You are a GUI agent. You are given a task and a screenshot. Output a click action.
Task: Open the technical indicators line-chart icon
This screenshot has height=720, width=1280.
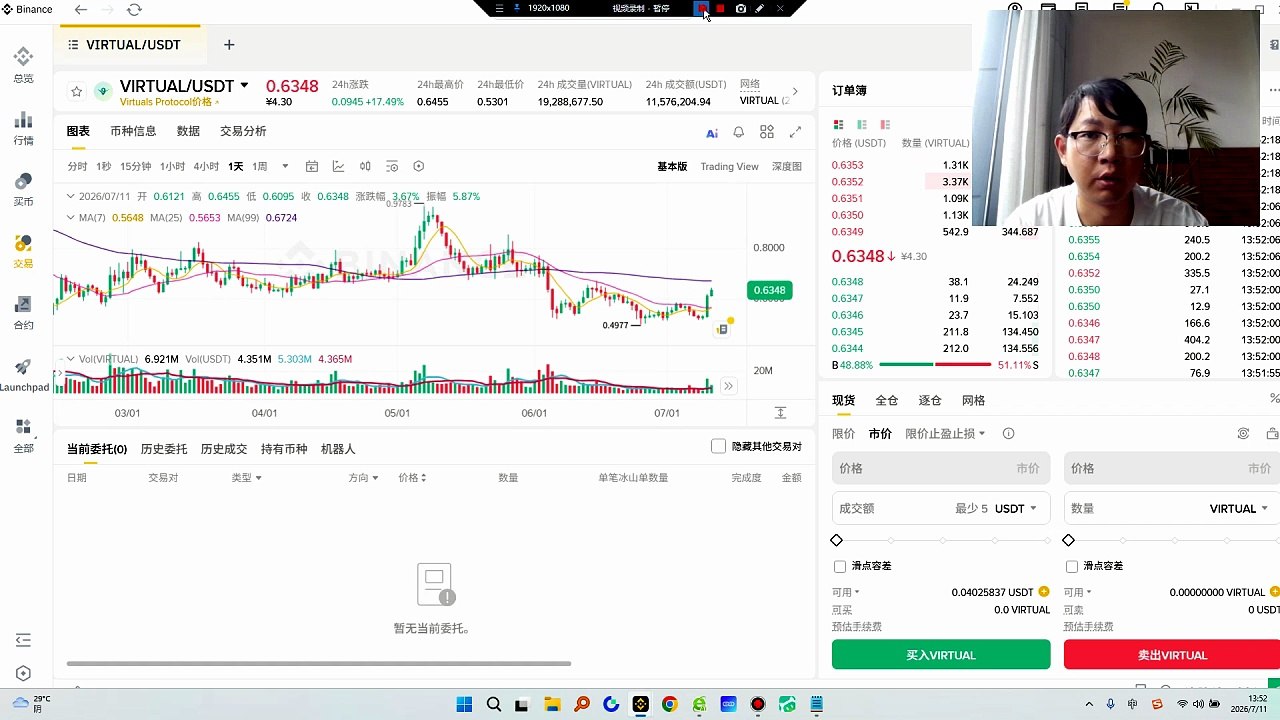[x=338, y=166]
